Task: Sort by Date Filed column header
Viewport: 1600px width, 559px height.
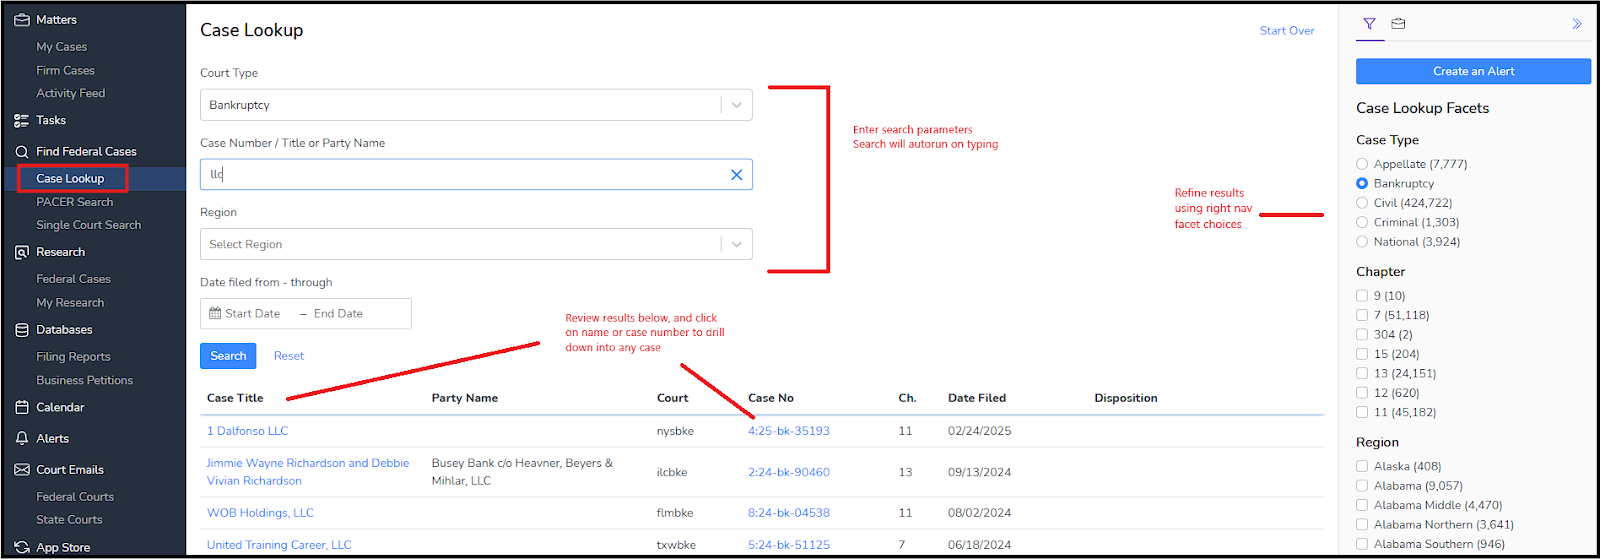Action: (977, 398)
